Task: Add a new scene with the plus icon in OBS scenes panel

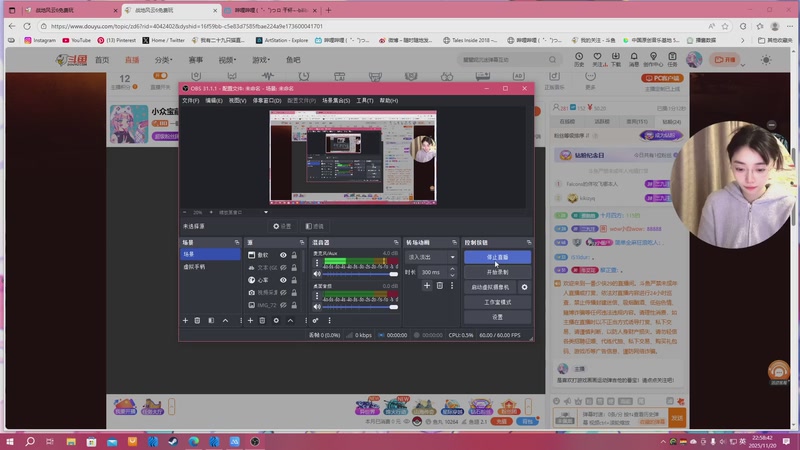Action: click(x=185, y=320)
